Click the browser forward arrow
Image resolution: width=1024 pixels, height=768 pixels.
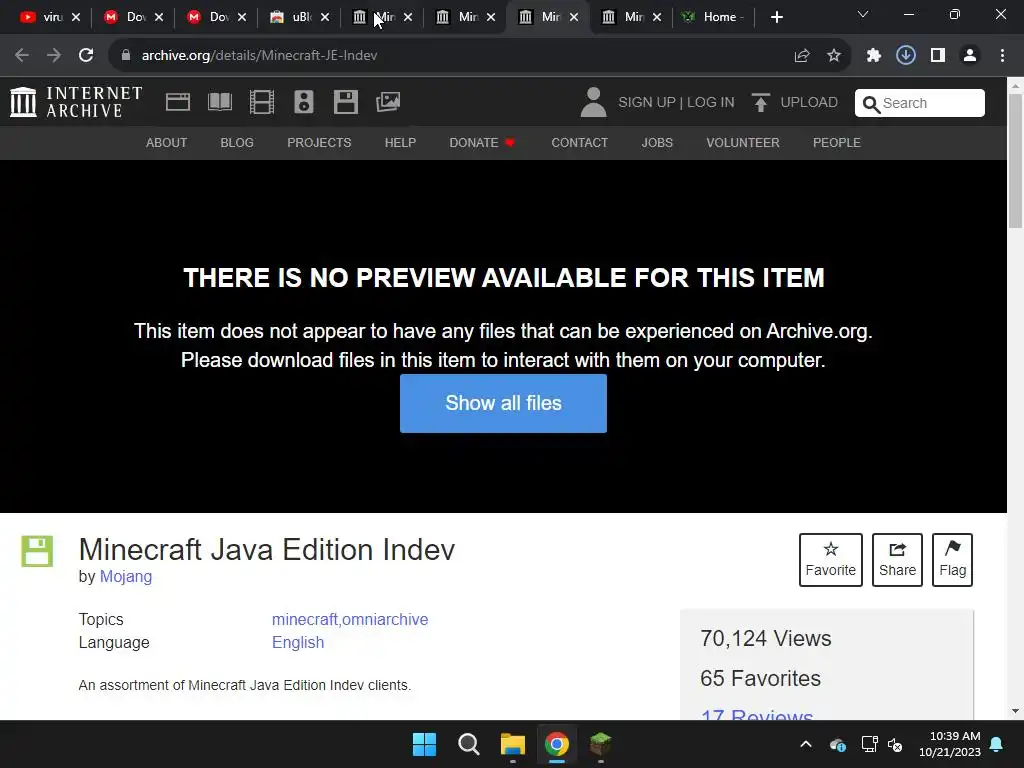(x=54, y=56)
